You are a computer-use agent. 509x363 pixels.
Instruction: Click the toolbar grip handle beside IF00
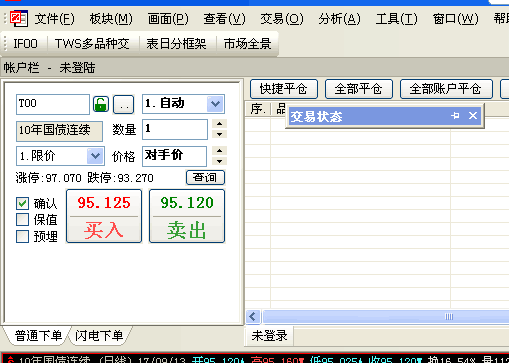[5, 44]
